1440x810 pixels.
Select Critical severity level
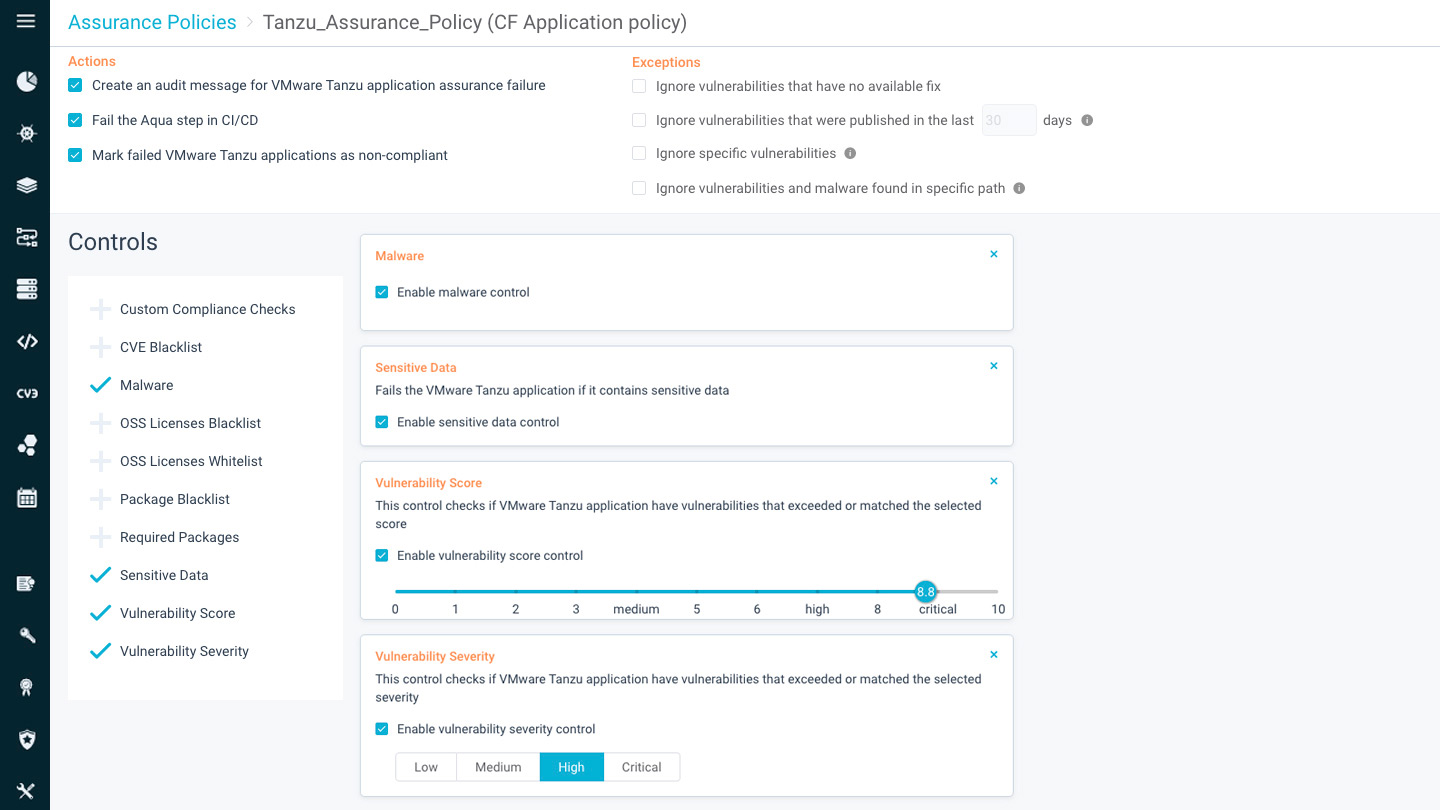[x=641, y=767]
